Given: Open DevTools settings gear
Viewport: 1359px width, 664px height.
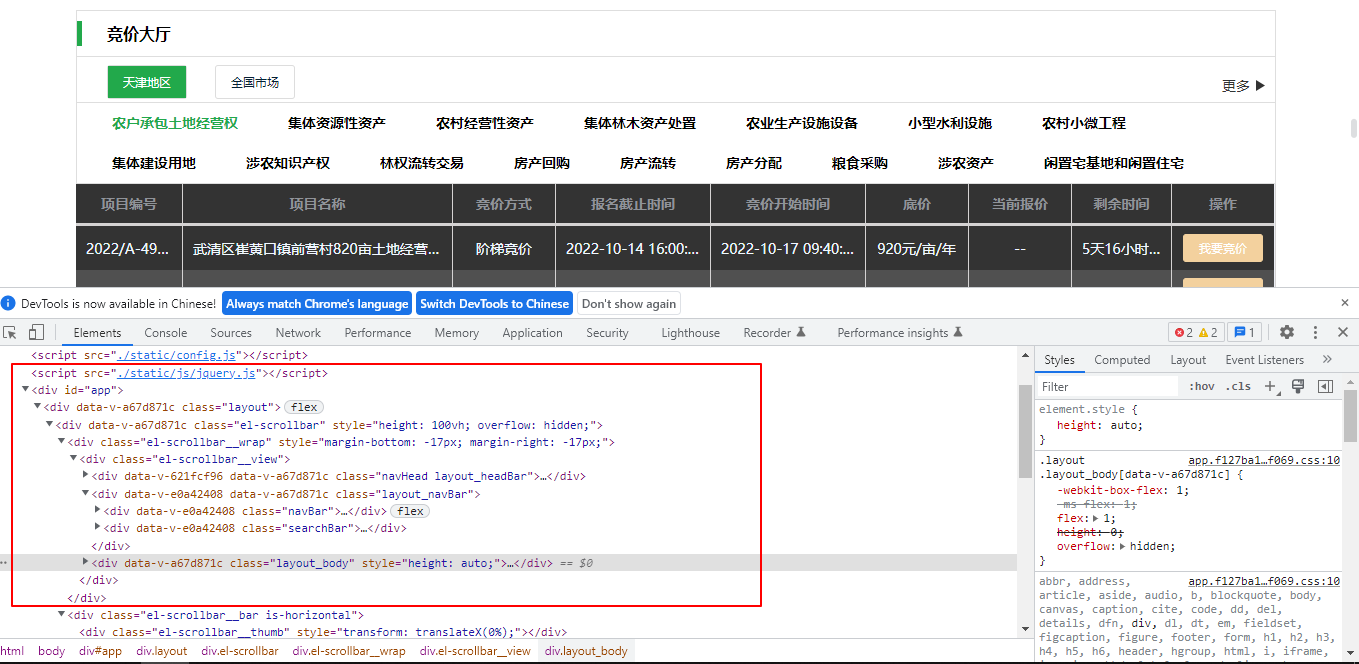Looking at the screenshot, I should point(1287,333).
